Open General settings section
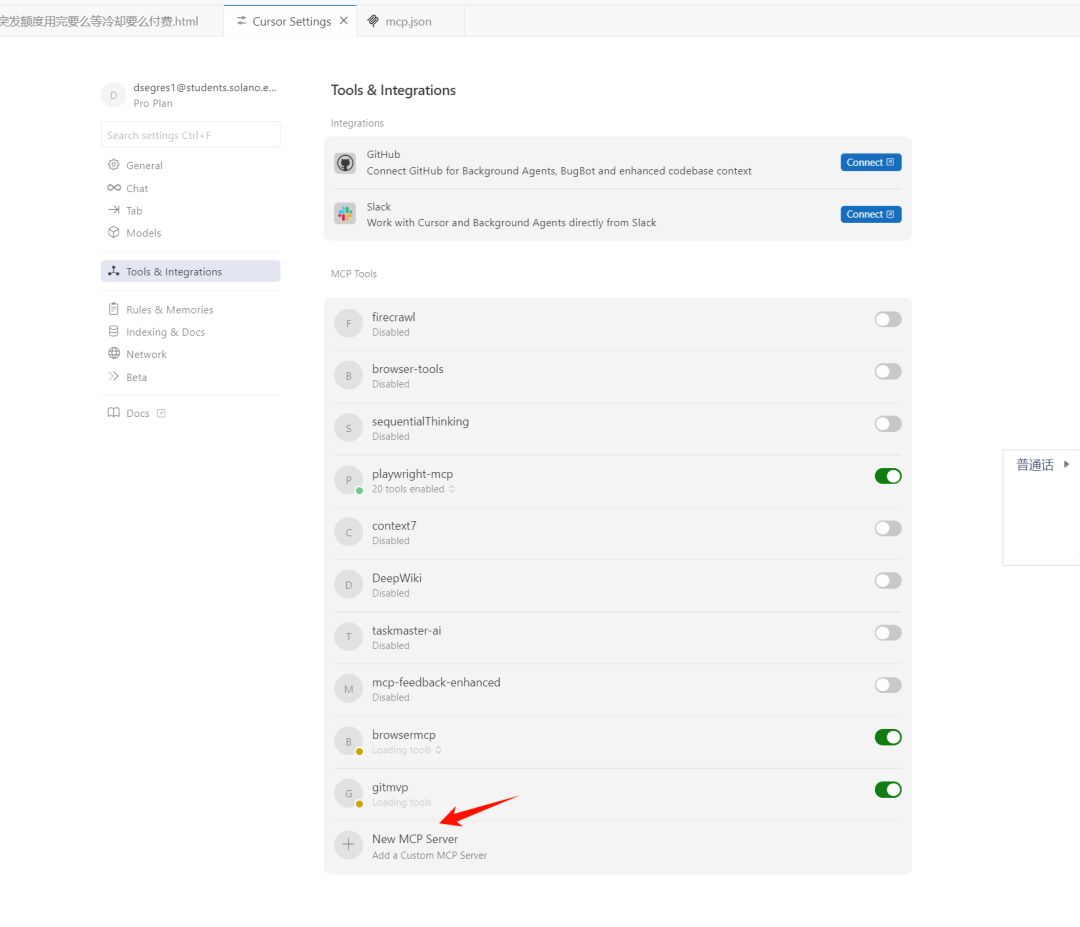1080x927 pixels. 191,165
